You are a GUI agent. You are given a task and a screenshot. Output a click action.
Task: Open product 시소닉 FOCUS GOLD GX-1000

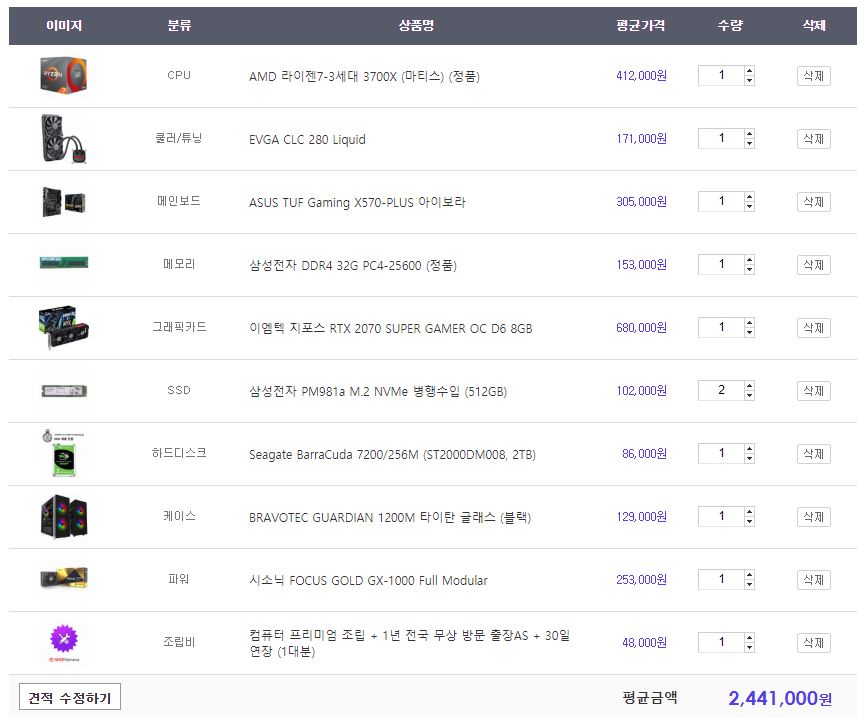(x=368, y=580)
